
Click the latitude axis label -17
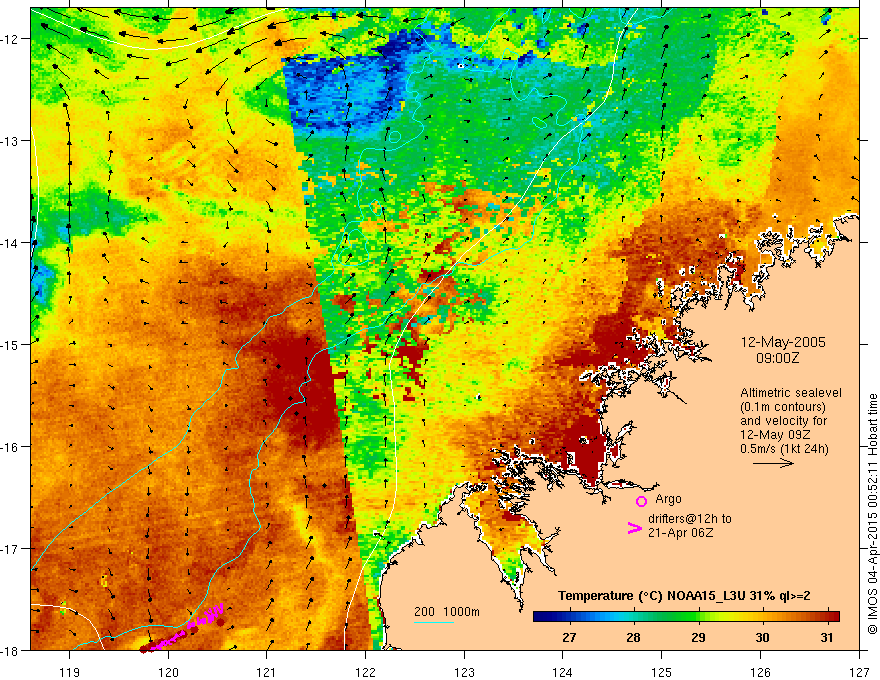10,548
